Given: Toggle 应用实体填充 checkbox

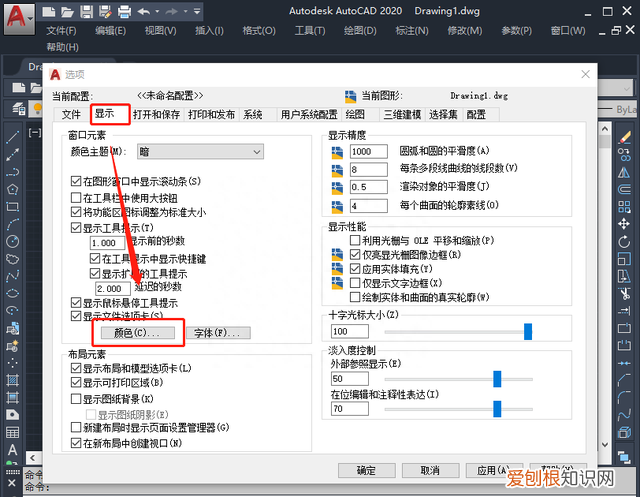Looking at the screenshot, I should (355, 268).
